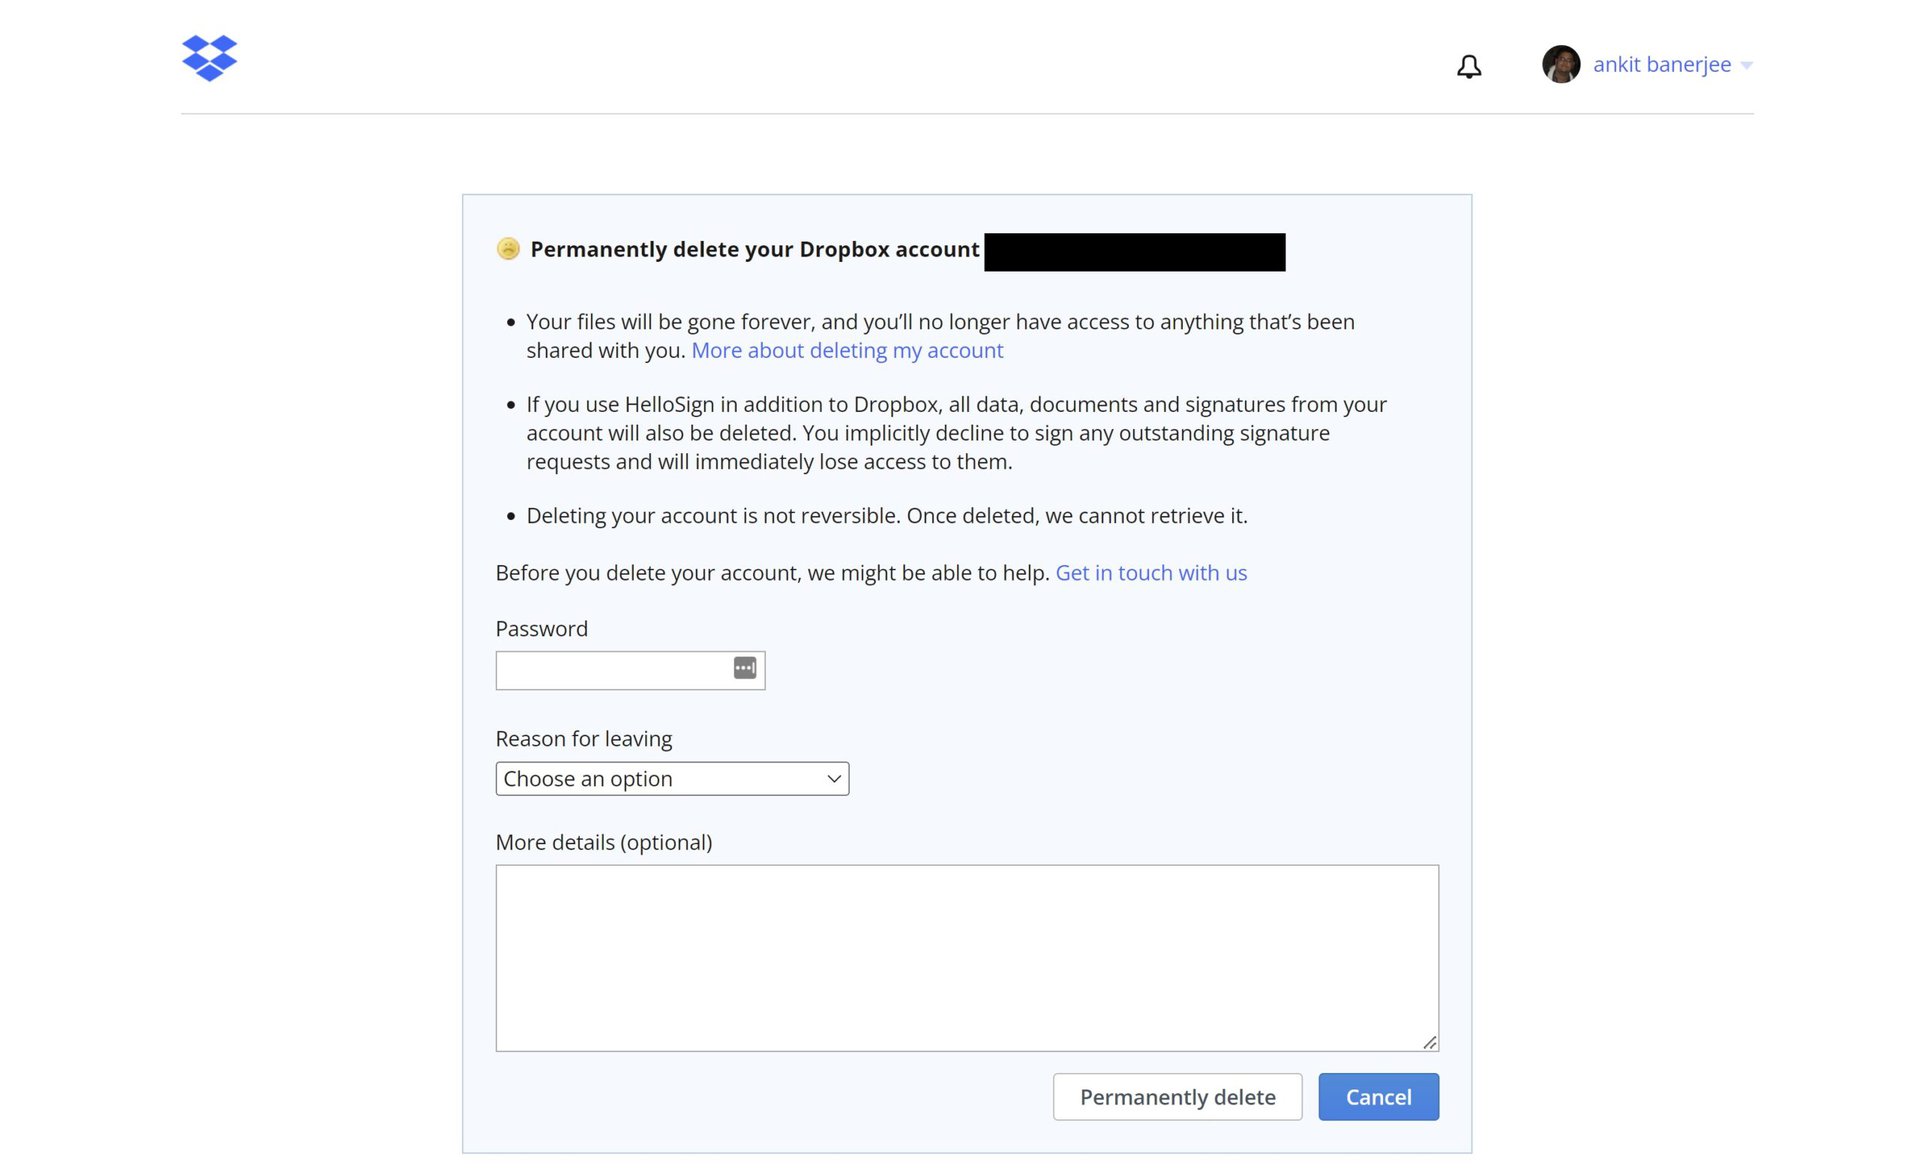1920x1169 pixels.
Task: Click Get in touch with us link
Action: pos(1151,572)
